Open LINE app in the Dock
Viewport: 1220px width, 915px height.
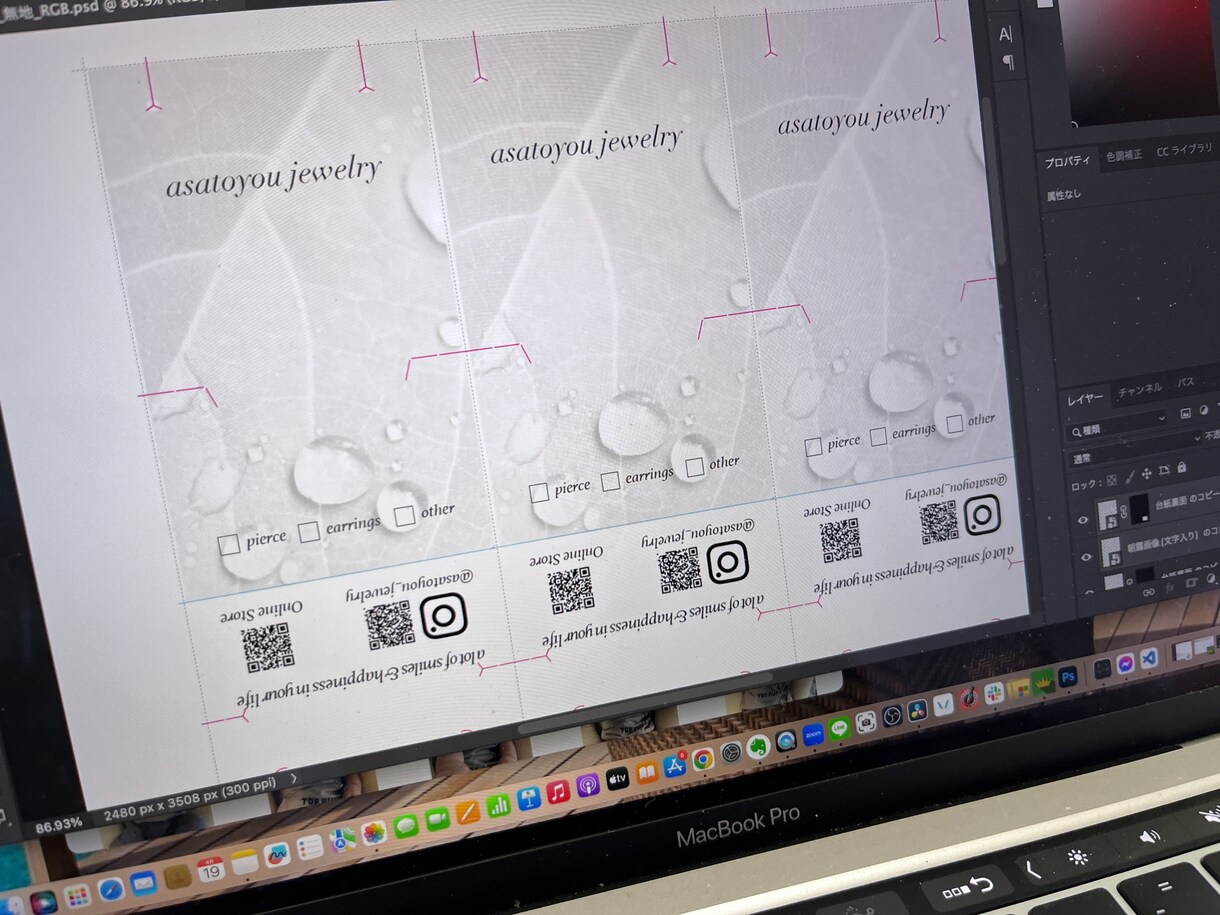840,729
